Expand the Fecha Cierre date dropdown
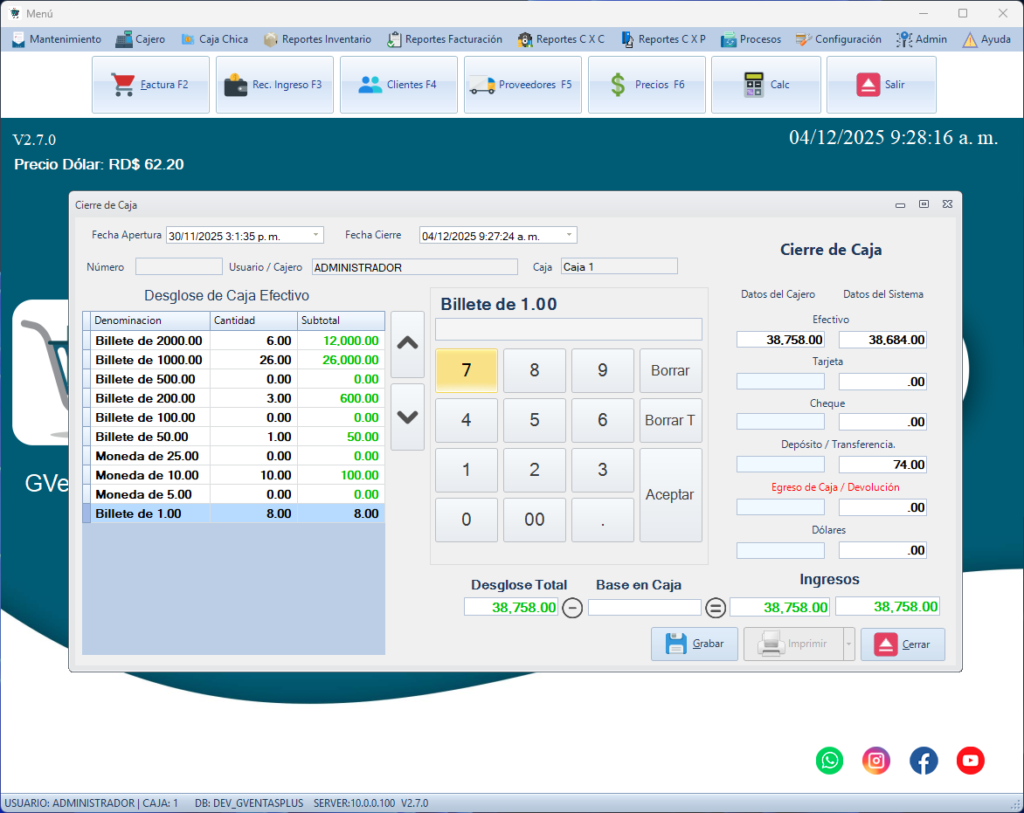The image size is (1024, 813). [x=569, y=236]
